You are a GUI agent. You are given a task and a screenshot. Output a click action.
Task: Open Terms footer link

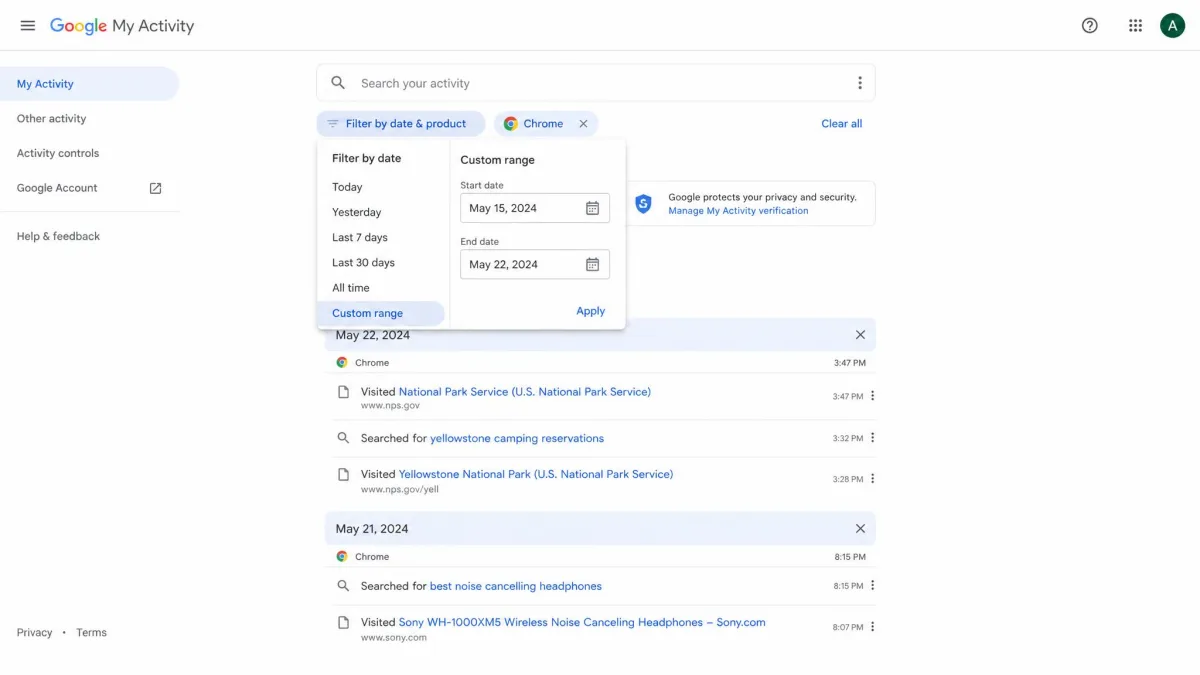91,632
